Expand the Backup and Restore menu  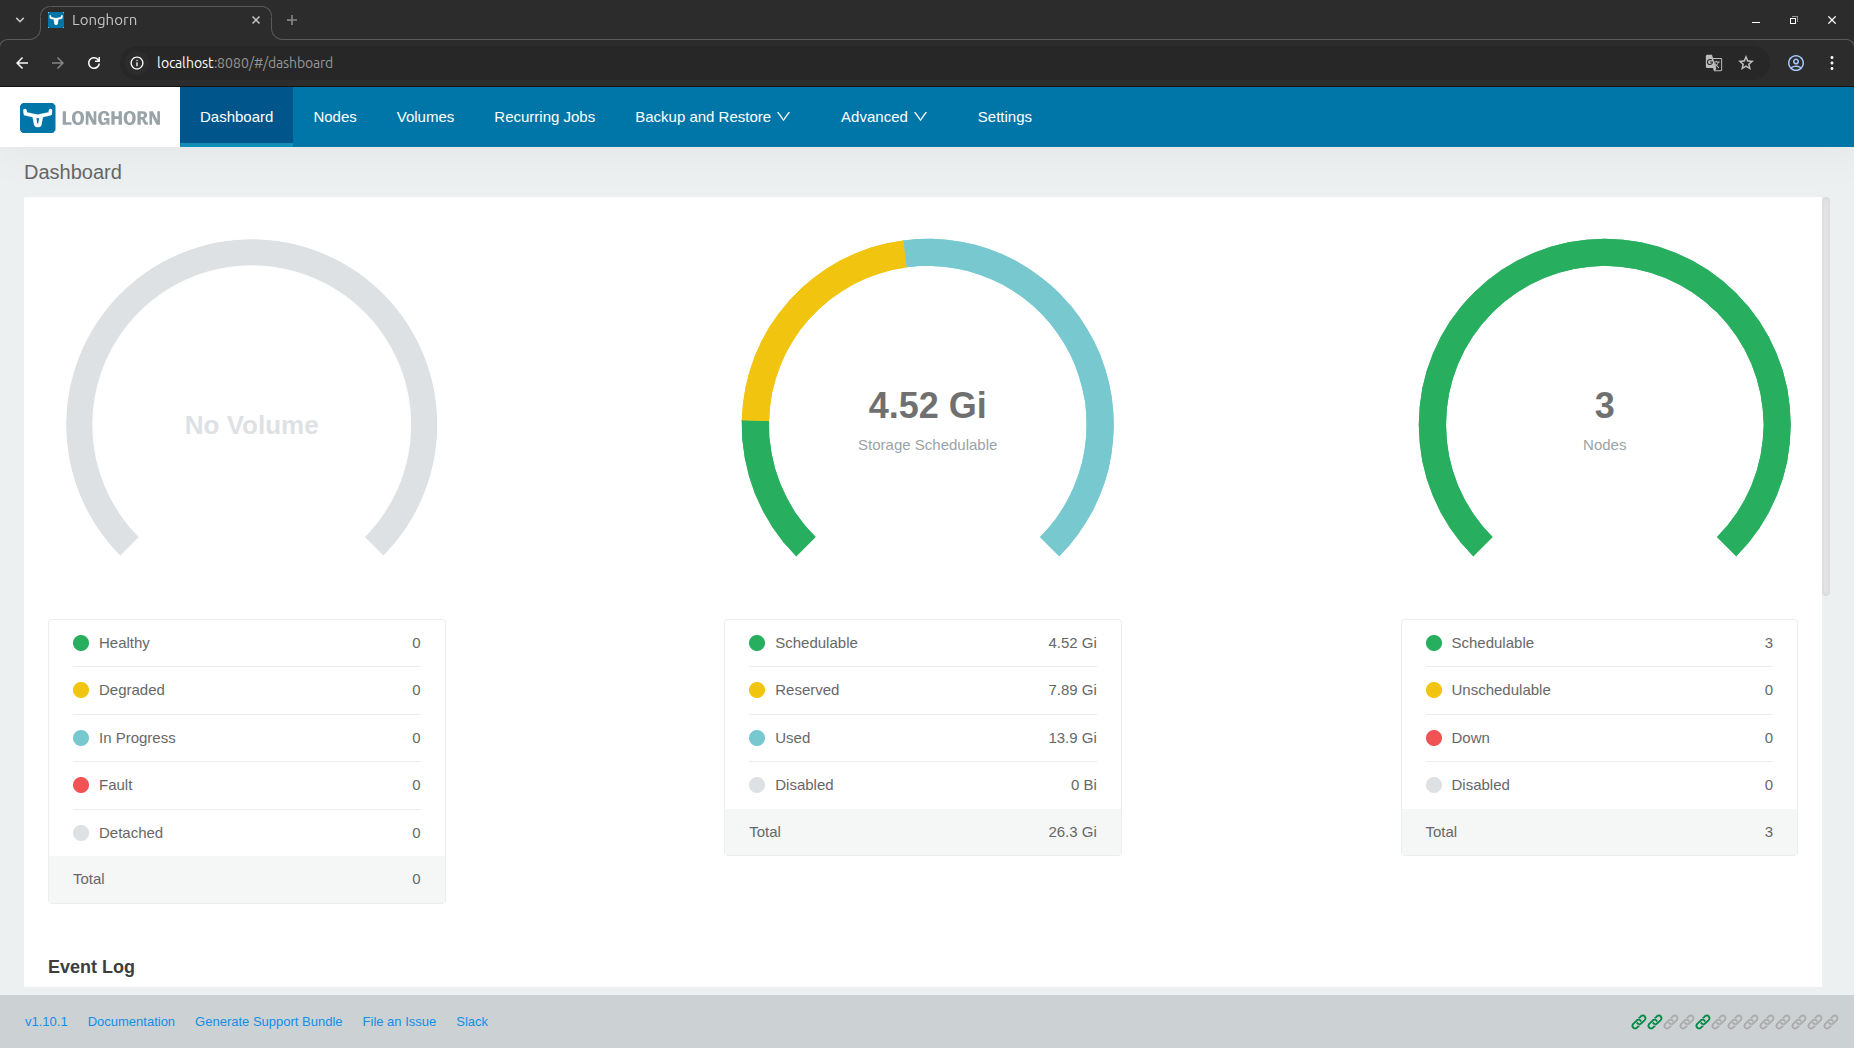712,117
